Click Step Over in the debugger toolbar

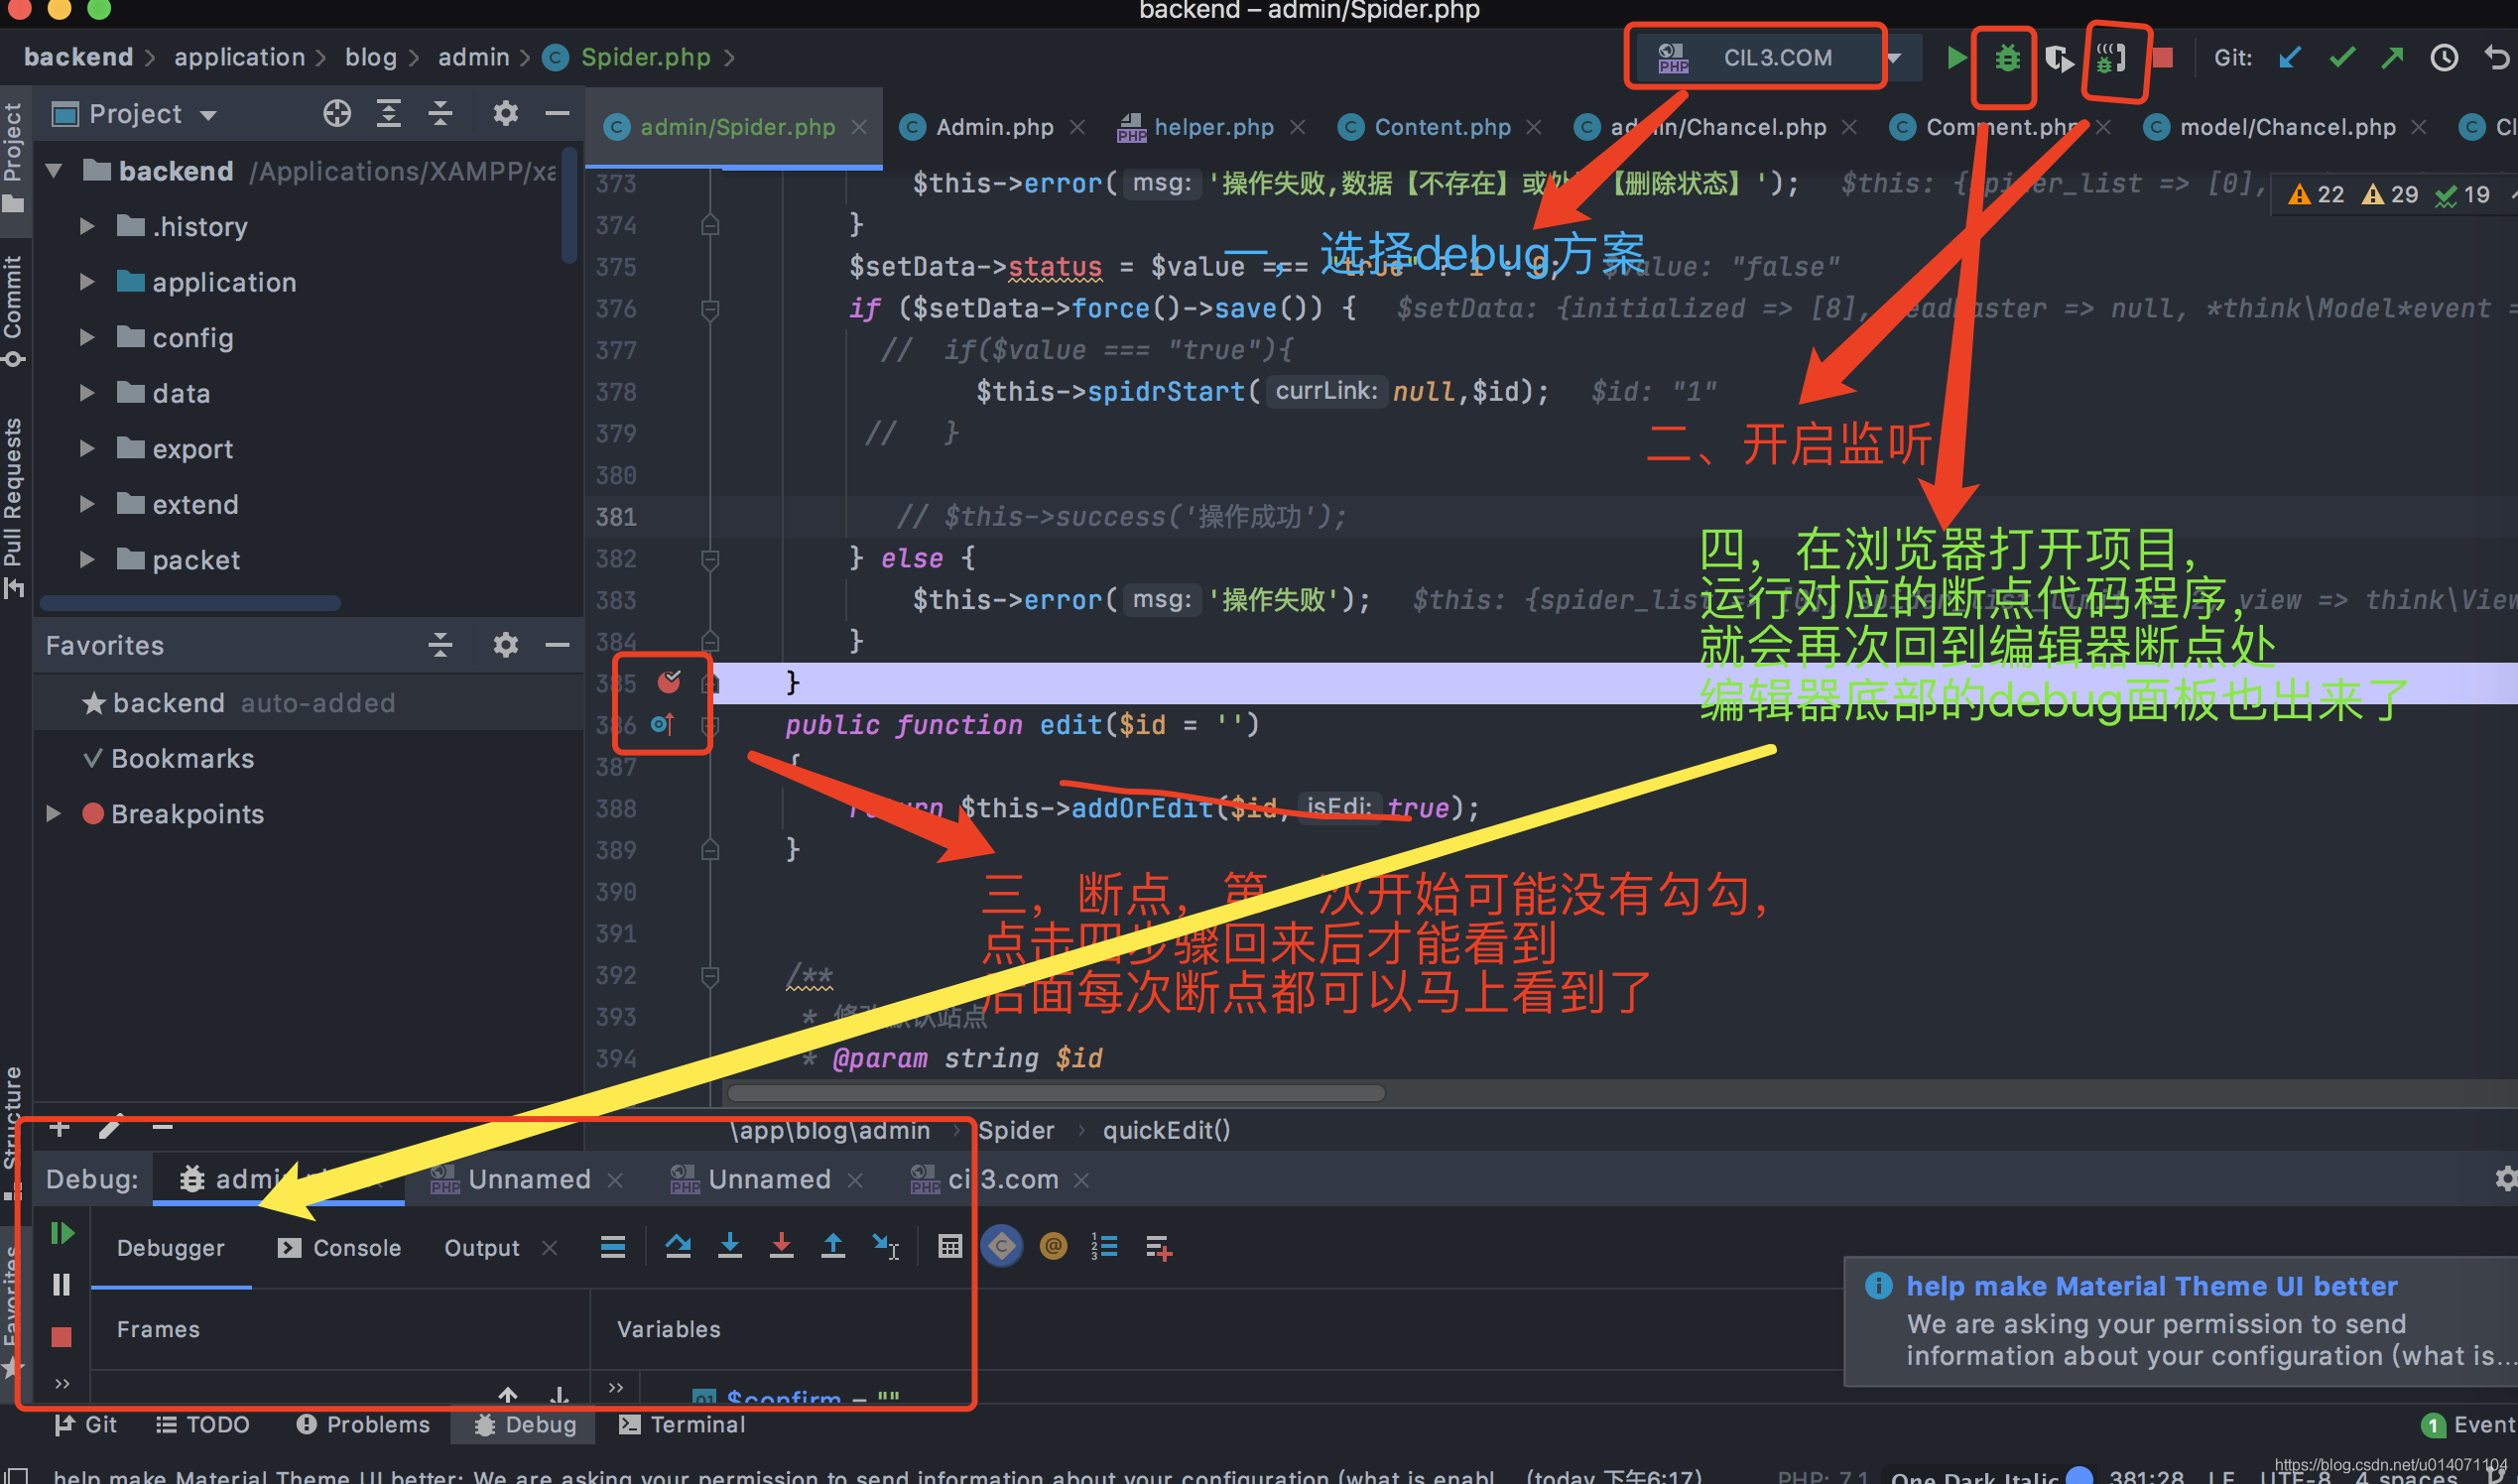(678, 1246)
